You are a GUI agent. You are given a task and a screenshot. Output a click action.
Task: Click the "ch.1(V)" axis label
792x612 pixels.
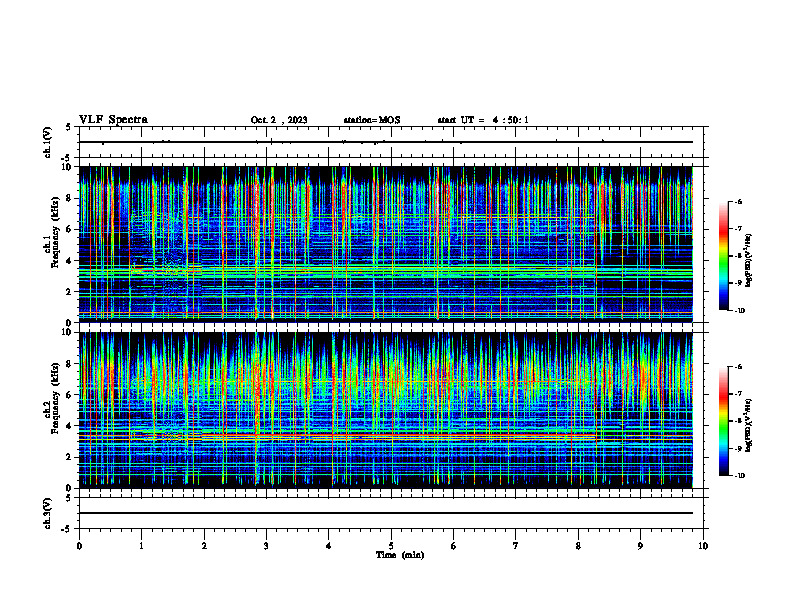(x=47, y=142)
